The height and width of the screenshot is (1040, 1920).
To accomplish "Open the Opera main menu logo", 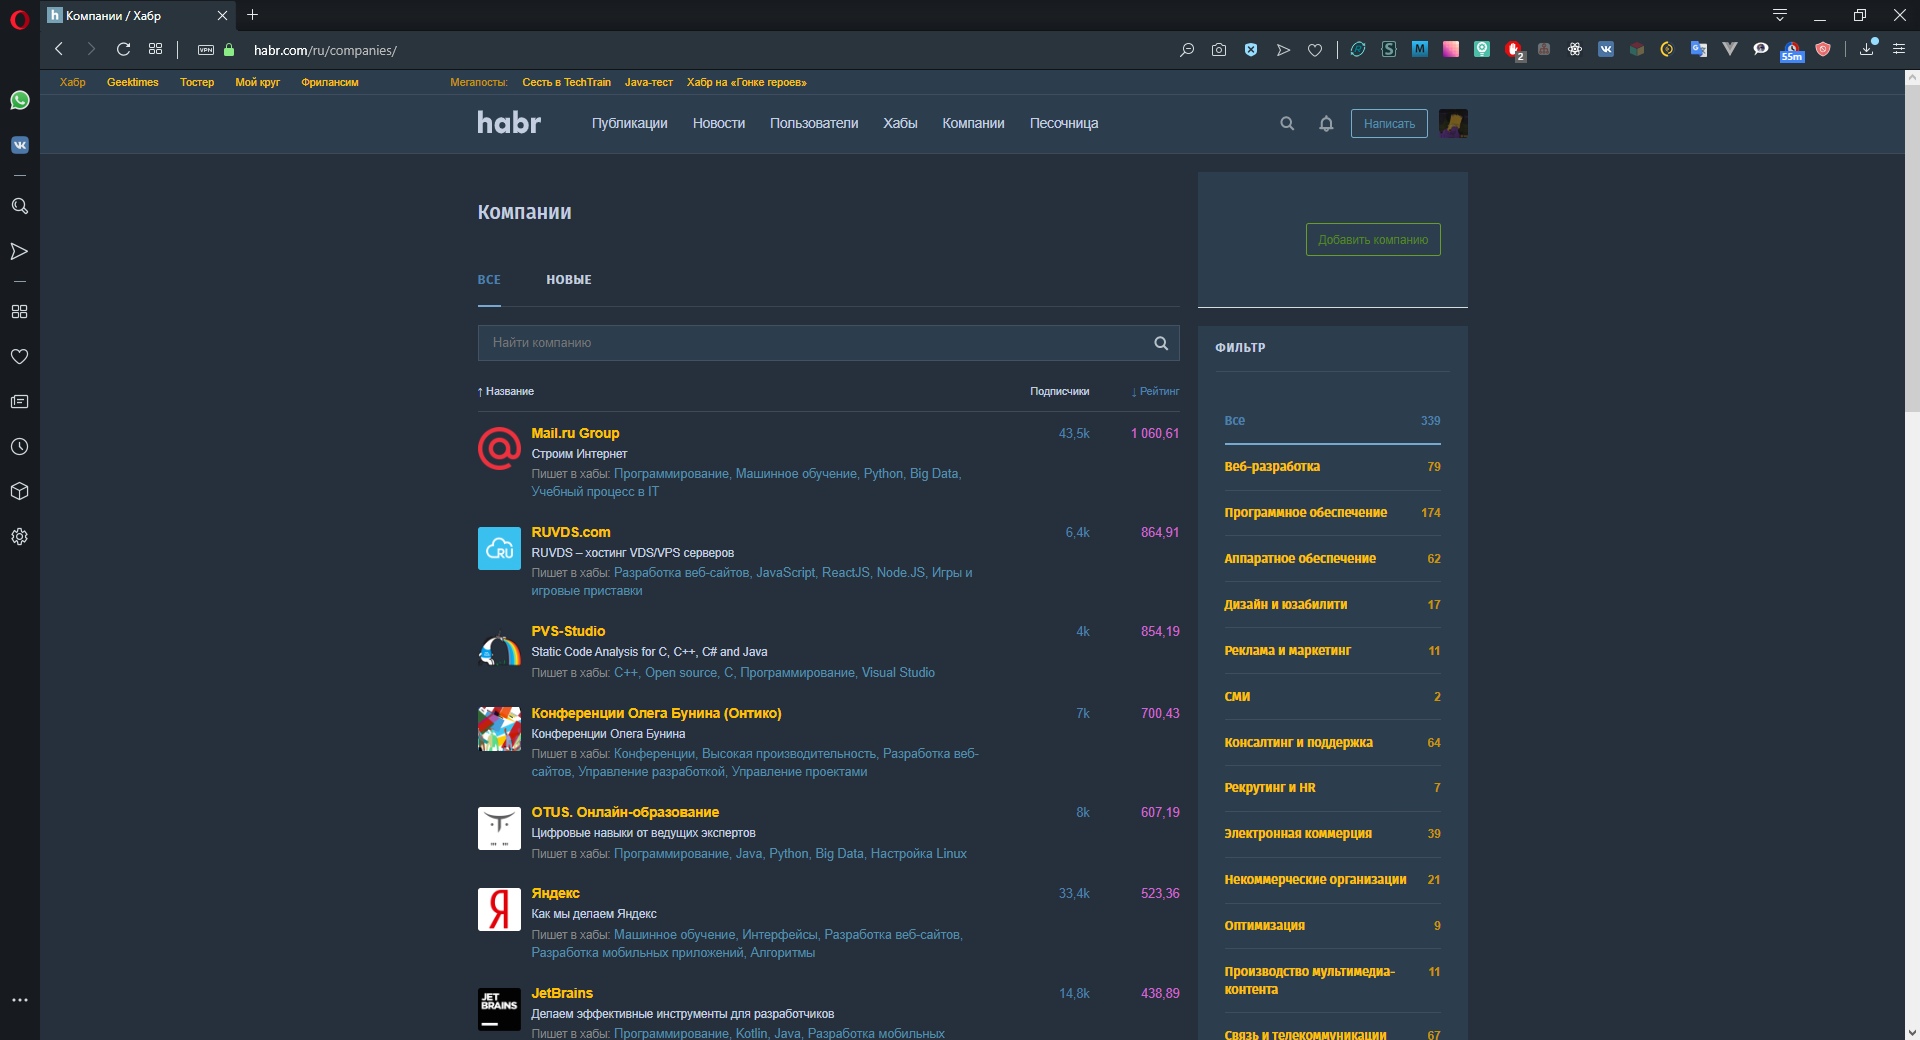I will (x=19, y=19).
